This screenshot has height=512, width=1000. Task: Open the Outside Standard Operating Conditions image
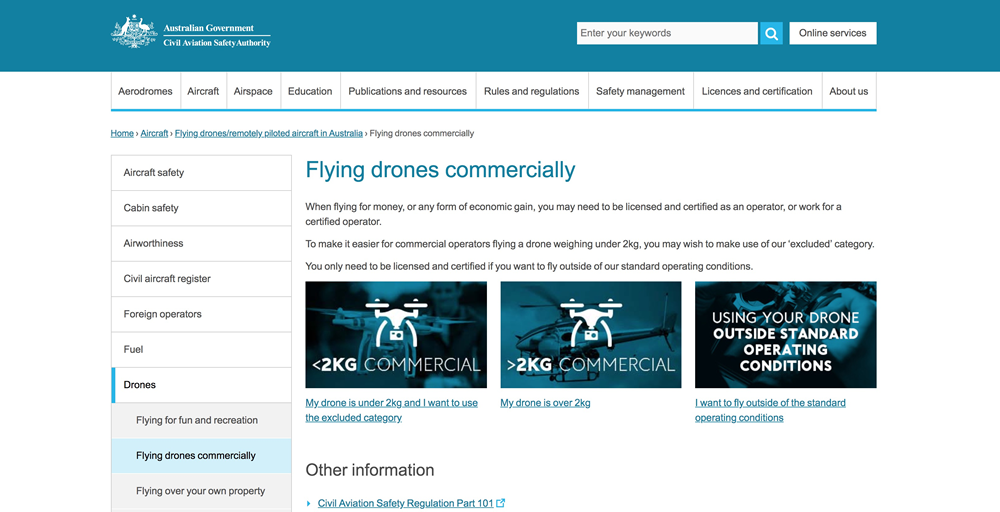[x=785, y=334]
